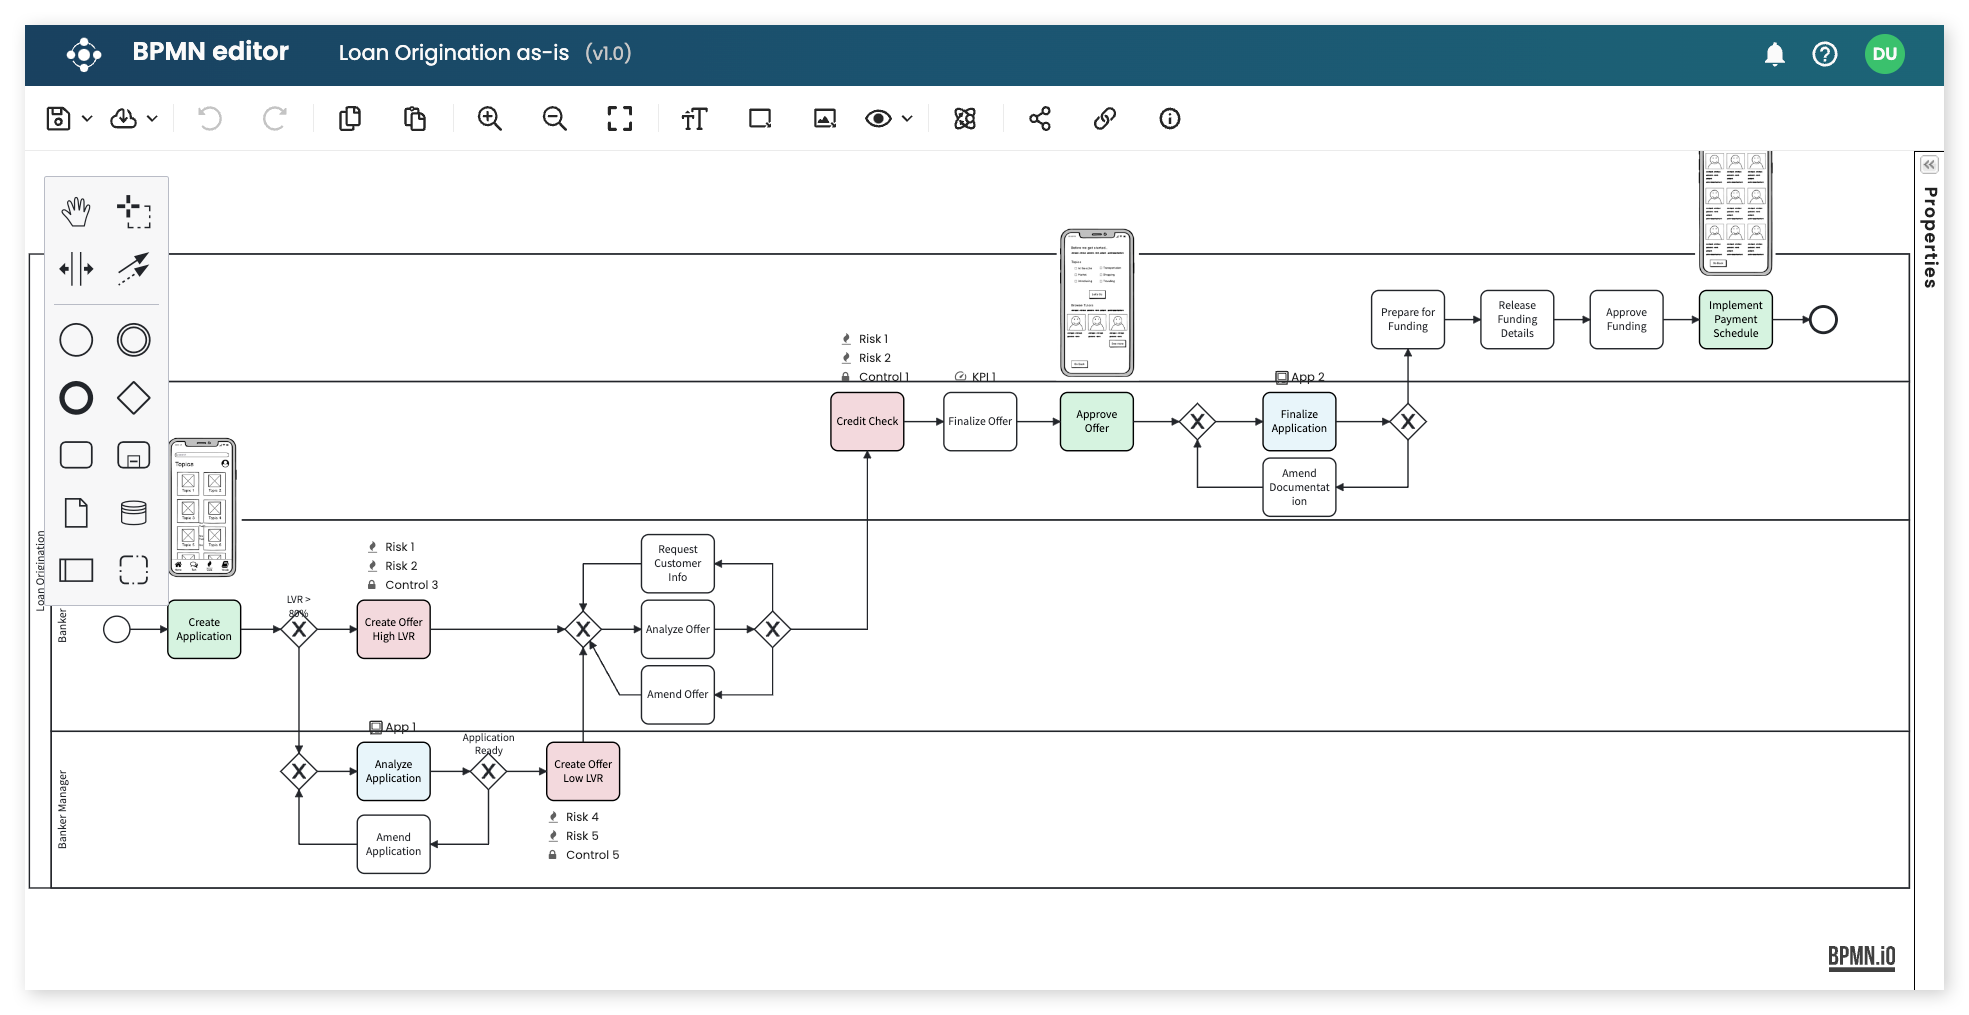Click the DU user avatar
Viewport: 1969px width, 1015px height.
[x=1885, y=54]
